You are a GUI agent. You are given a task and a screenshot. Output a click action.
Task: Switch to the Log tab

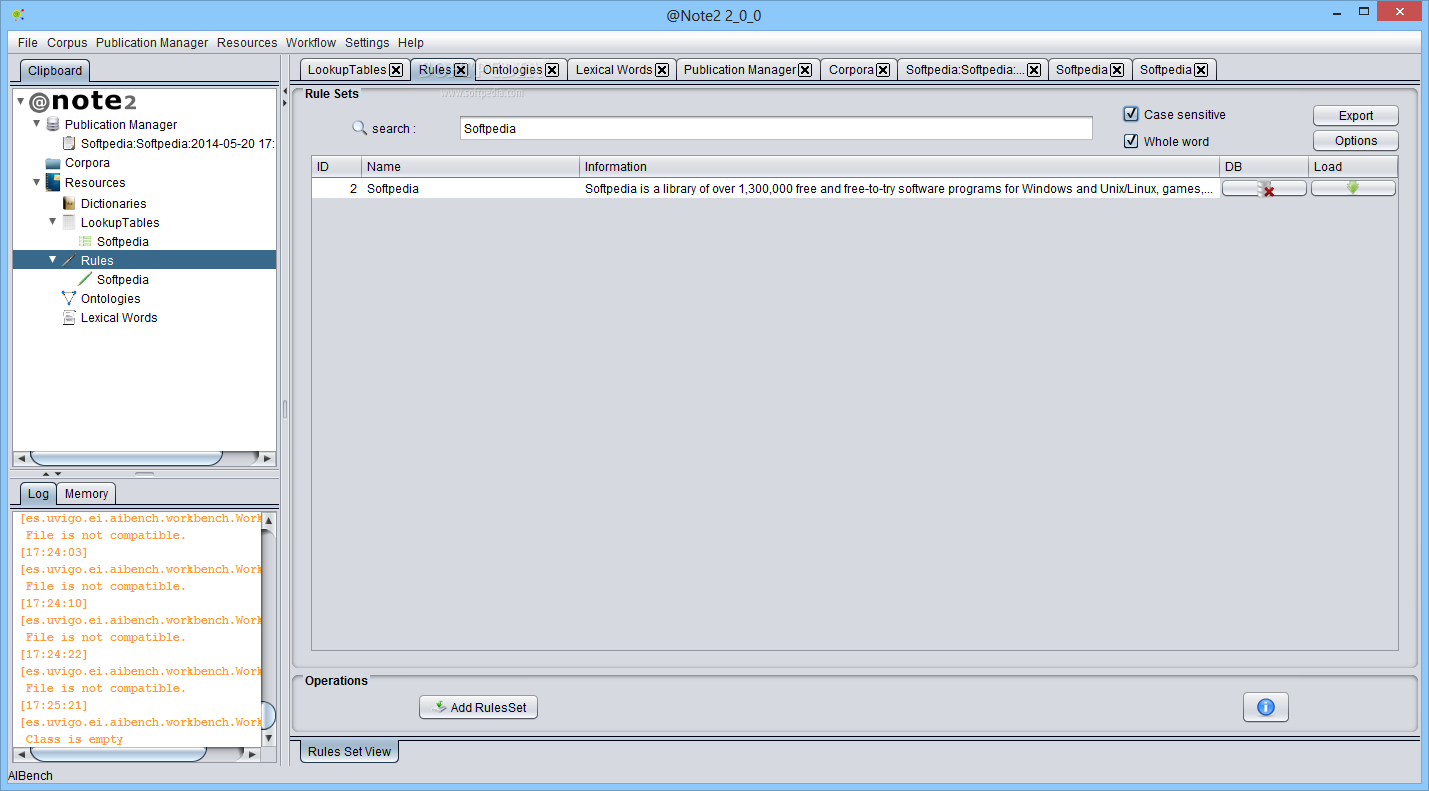[38, 493]
